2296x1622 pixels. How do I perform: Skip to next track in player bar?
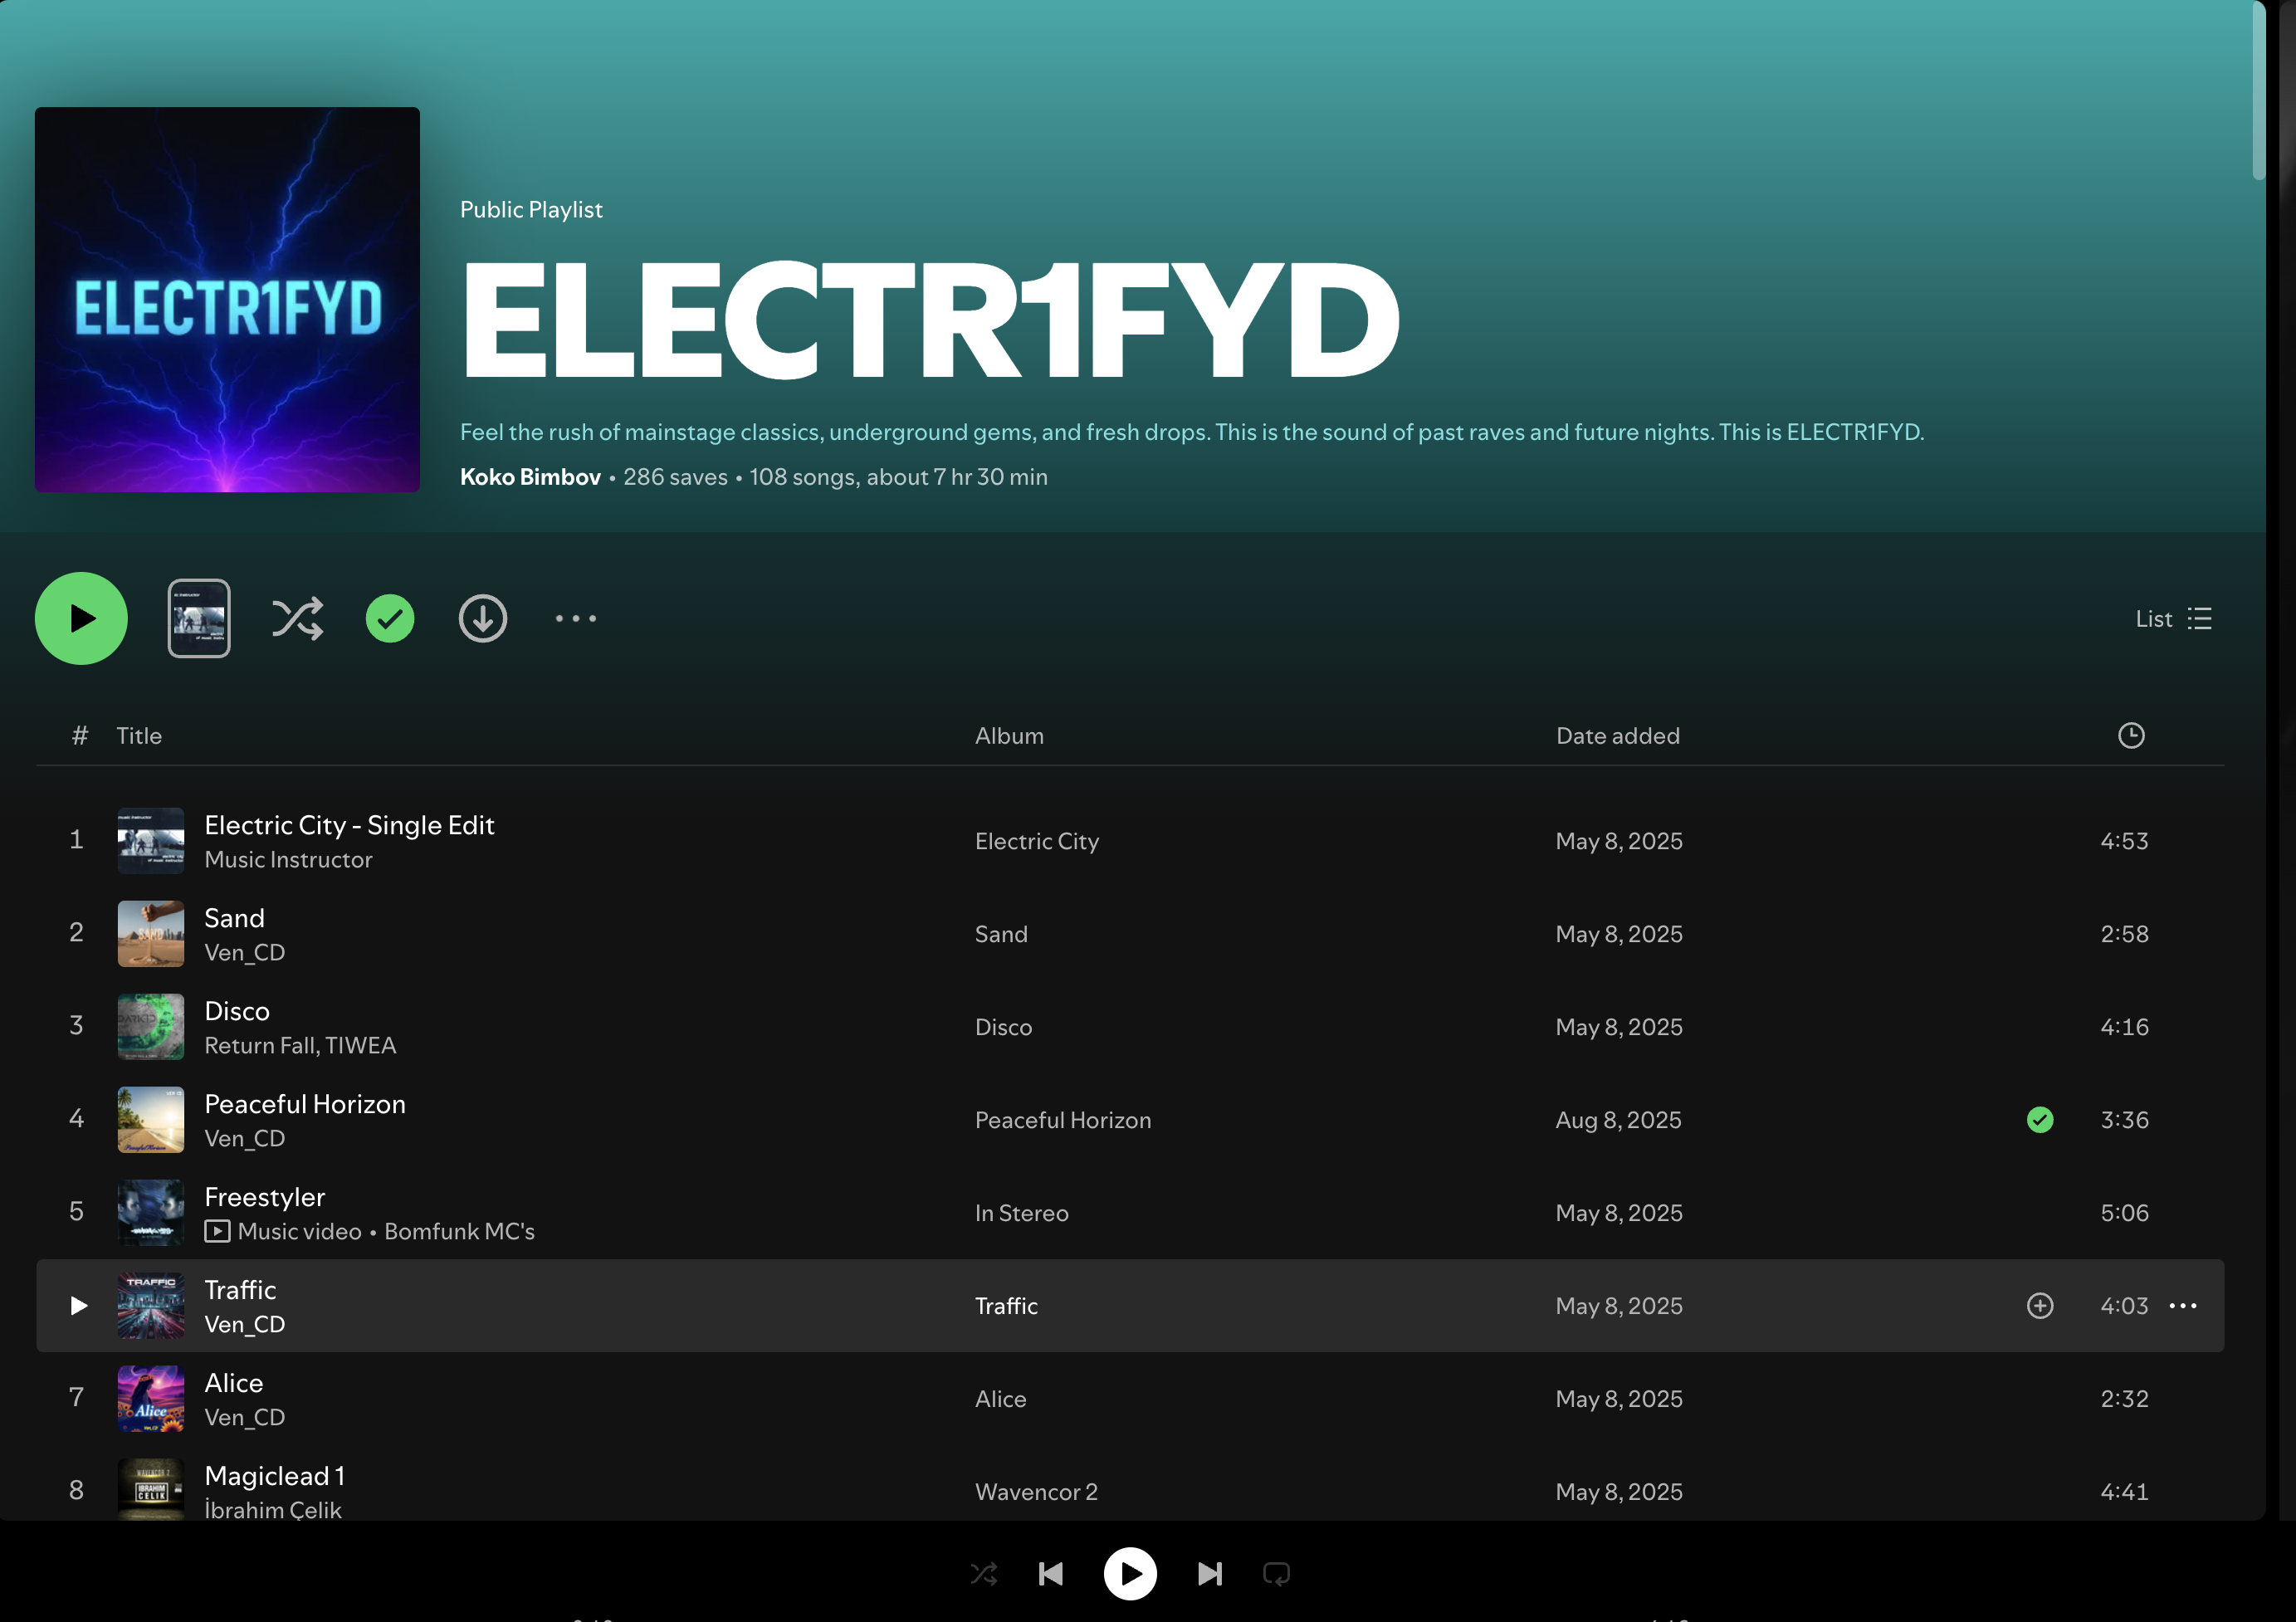(1209, 1574)
